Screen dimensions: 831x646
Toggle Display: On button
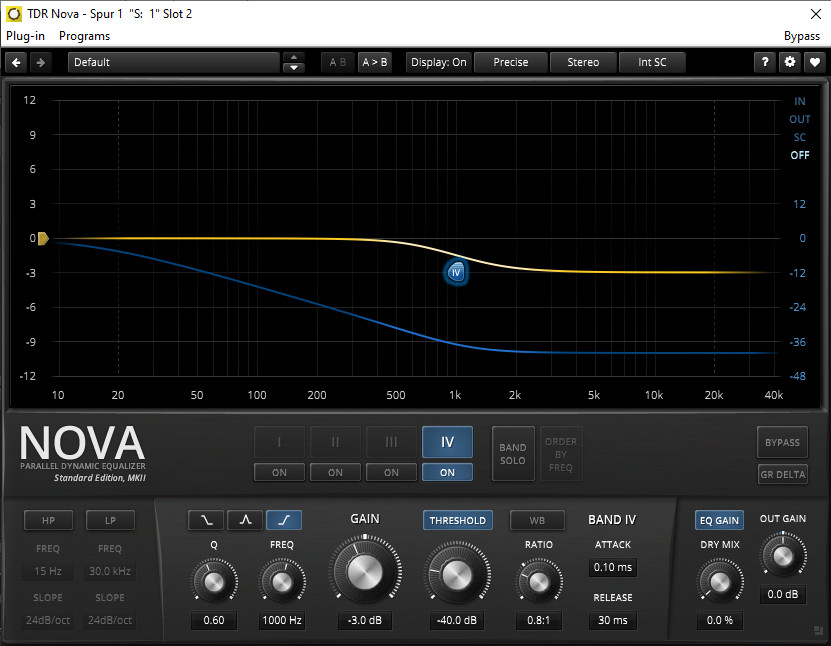pos(438,63)
